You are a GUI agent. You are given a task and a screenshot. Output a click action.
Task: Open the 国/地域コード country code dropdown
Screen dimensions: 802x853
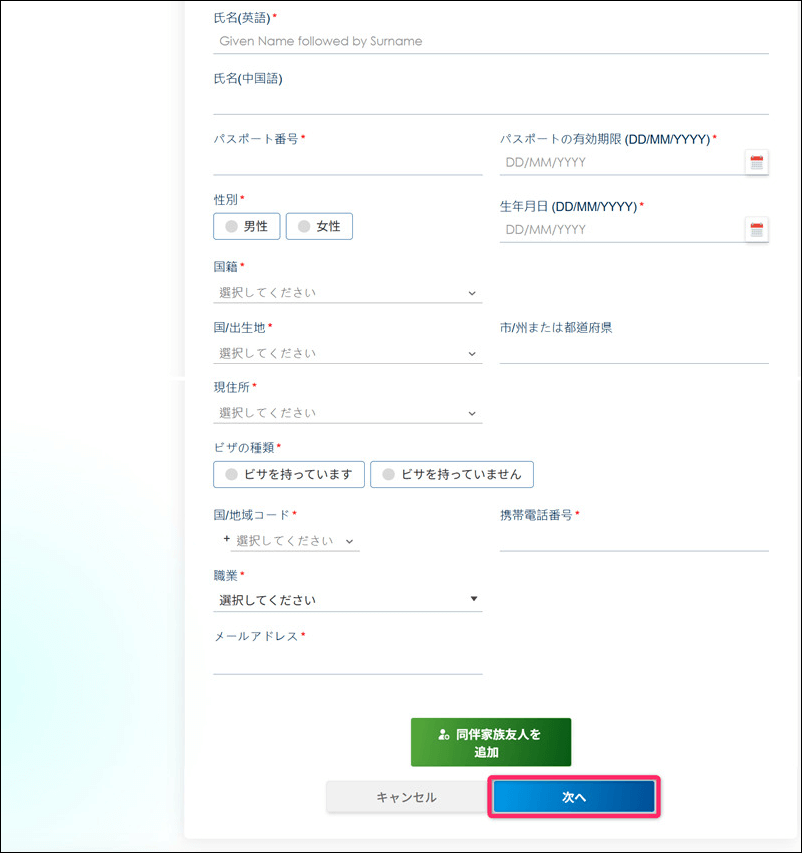(x=294, y=541)
